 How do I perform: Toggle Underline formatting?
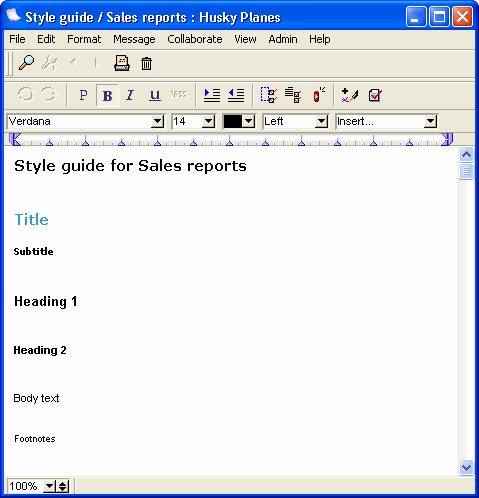[155, 95]
